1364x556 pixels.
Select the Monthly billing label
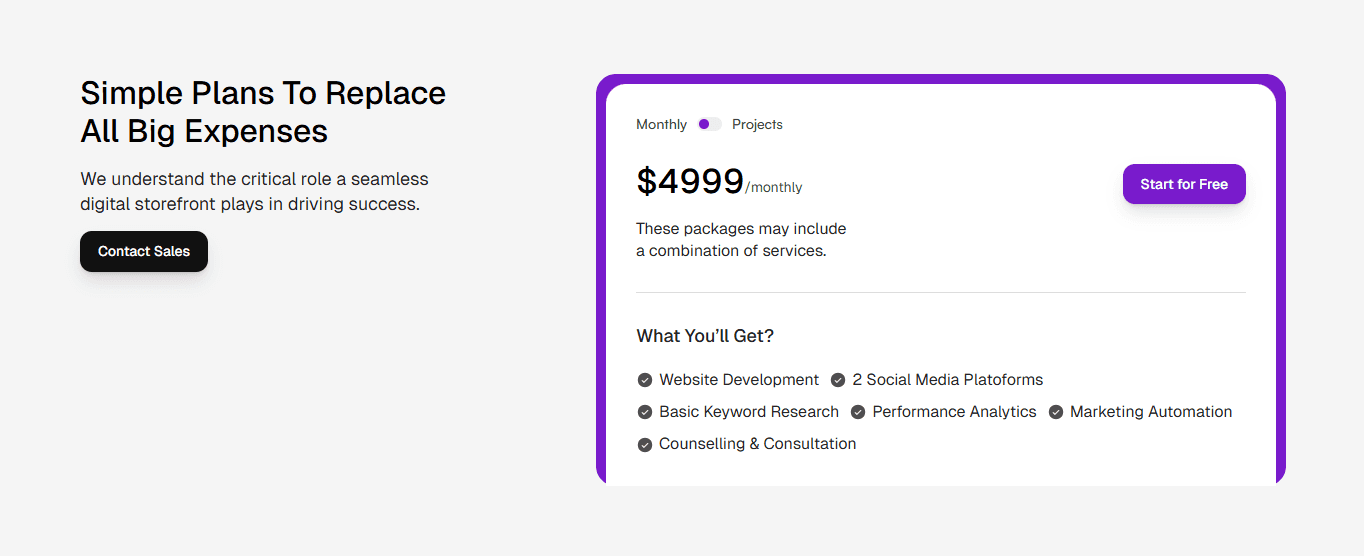point(661,124)
